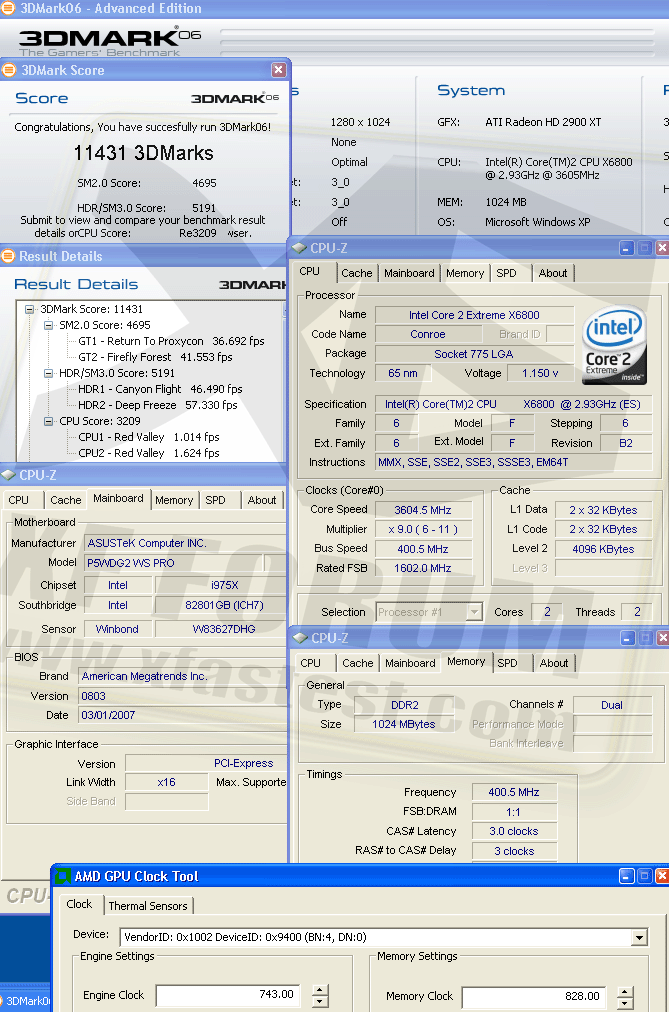Click the Multiplier x 9.0 ( 6 - 11 ) value

point(423,529)
